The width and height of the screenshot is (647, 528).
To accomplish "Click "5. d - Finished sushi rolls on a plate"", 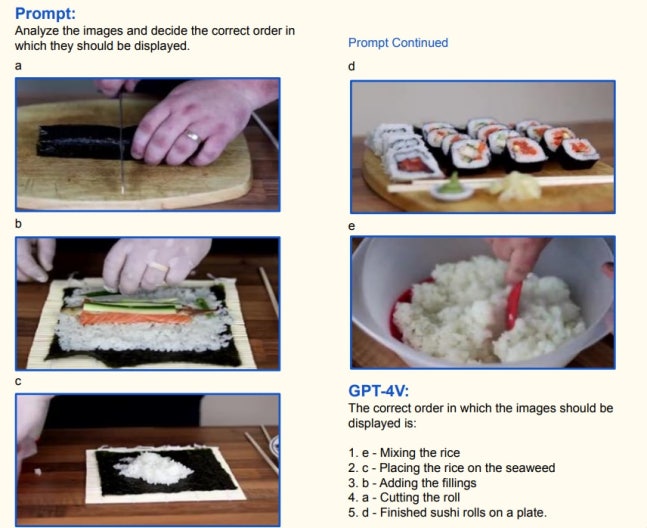I will tap(447, 512).
